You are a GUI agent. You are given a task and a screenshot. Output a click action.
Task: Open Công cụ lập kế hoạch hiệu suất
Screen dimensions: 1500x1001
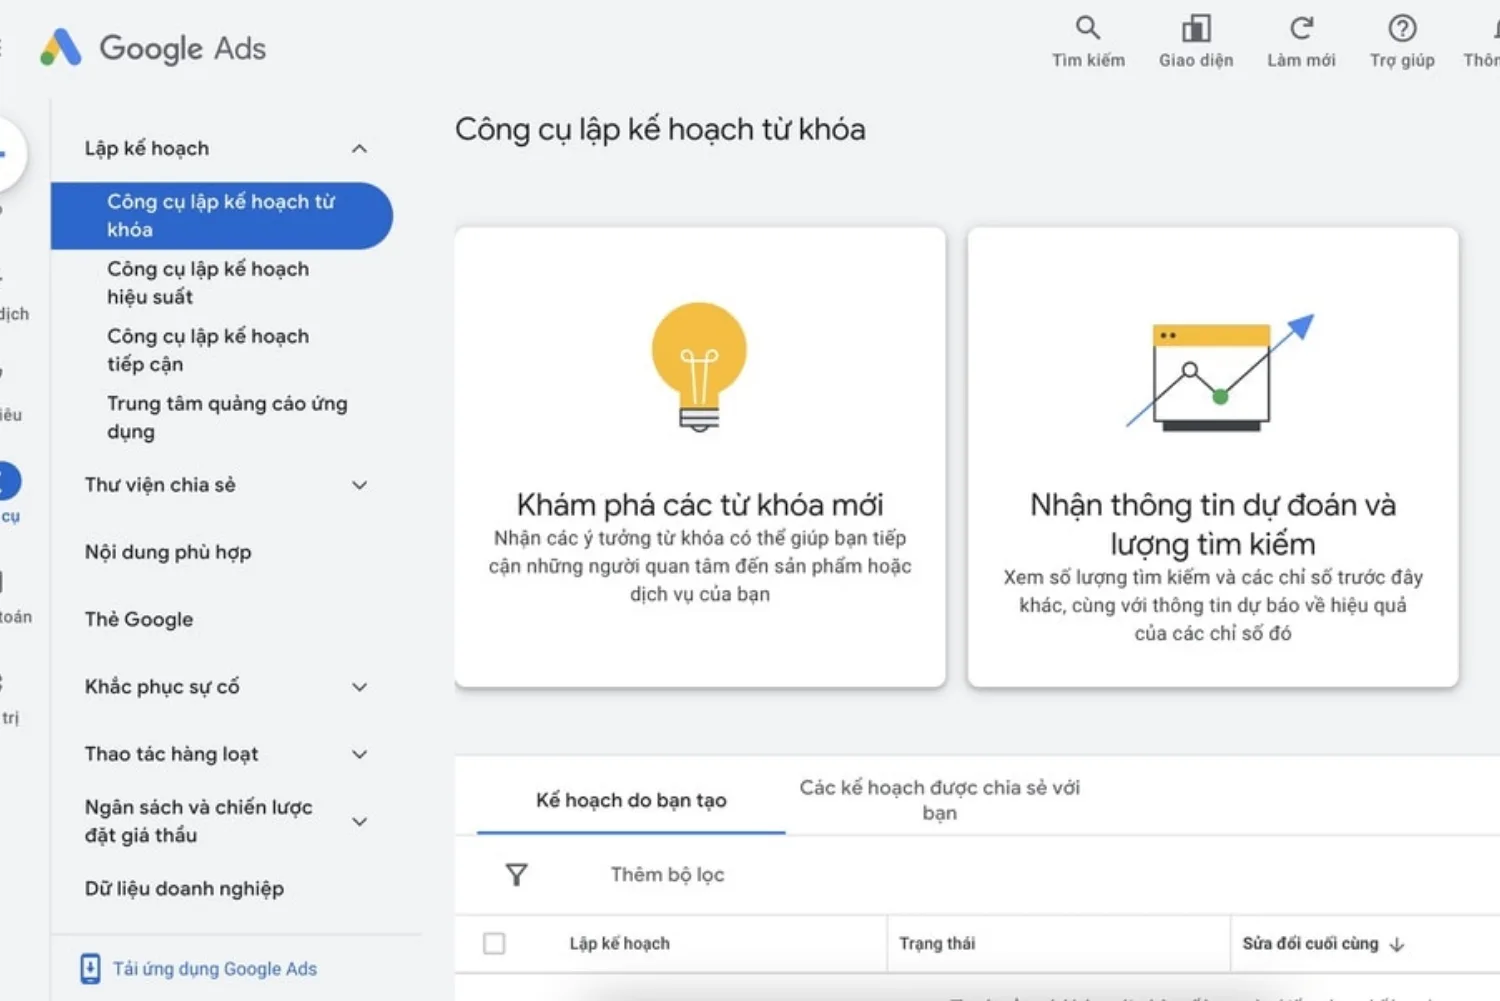[208, 283]
